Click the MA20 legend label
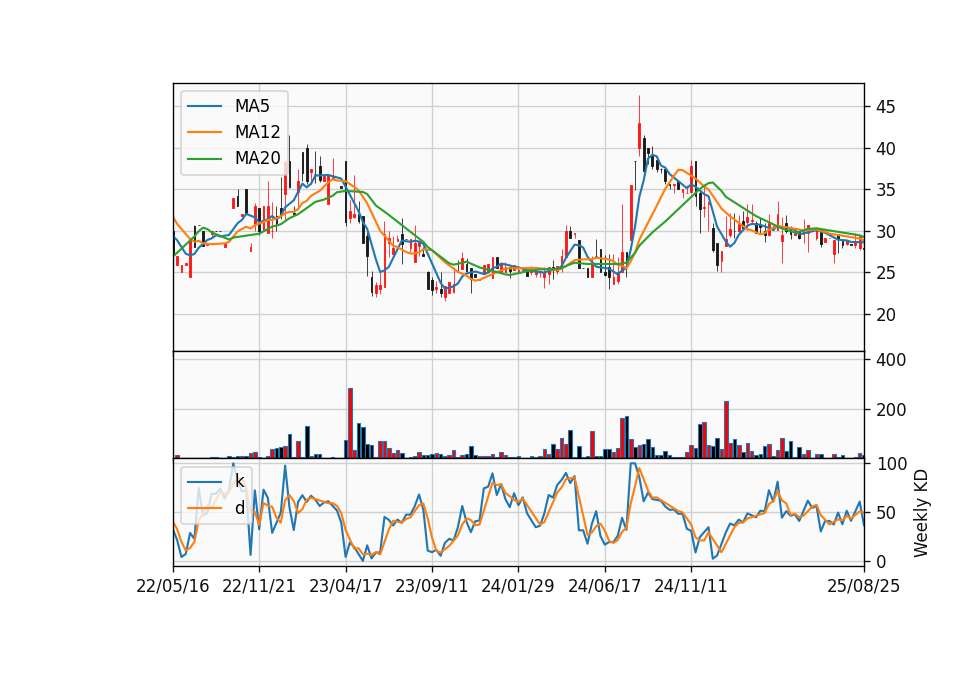The height and width of the screenshot is (690, 960). (x=257, y=158)
